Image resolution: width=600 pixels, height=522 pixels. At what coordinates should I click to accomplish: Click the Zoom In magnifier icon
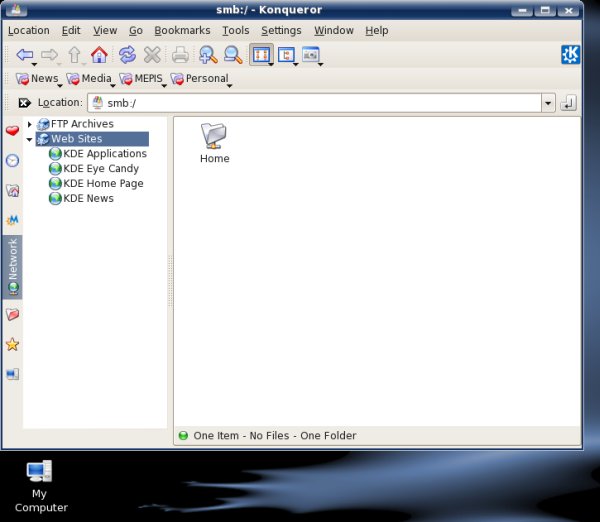207,55
